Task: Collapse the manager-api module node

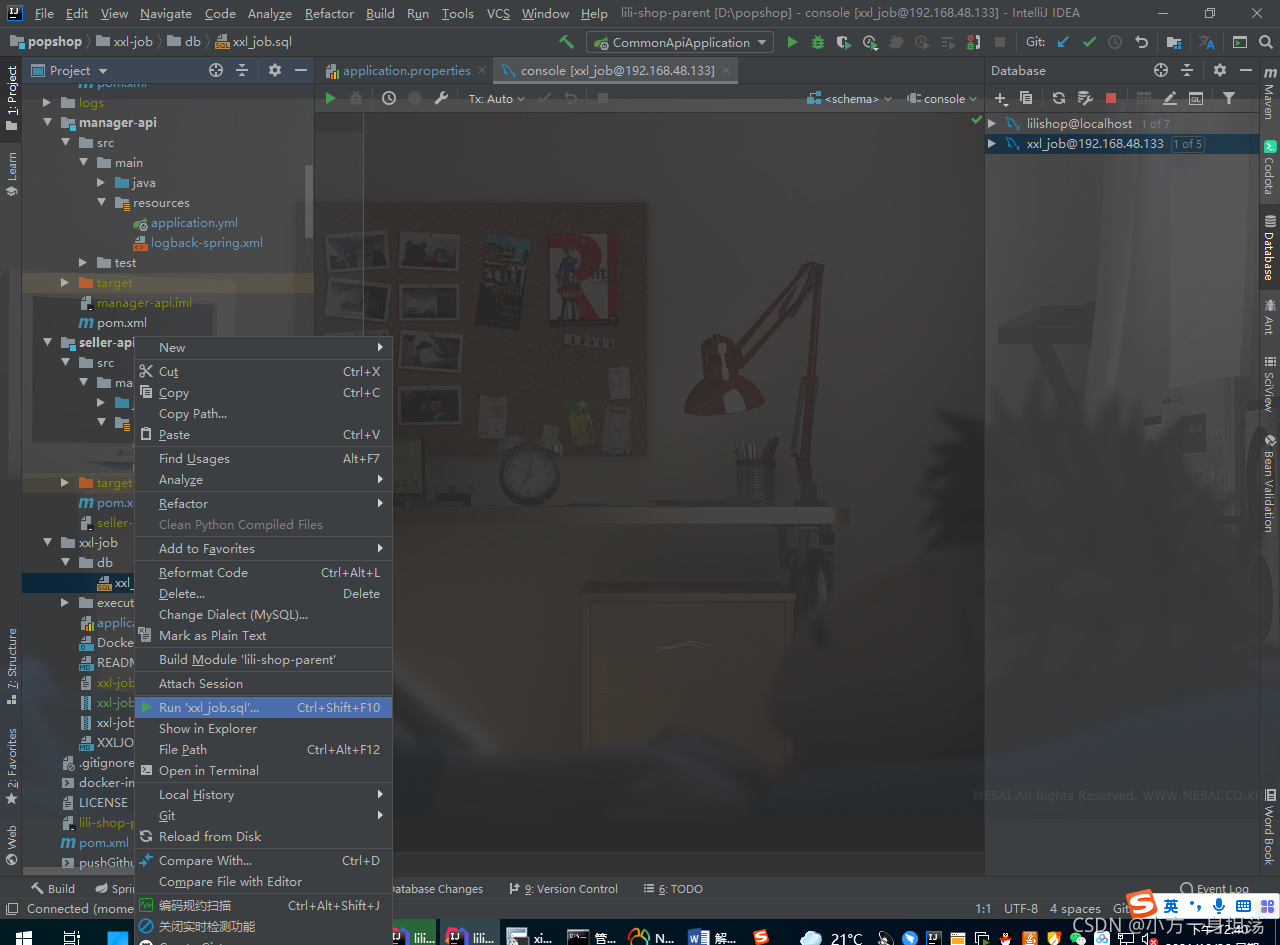Action: (47, 123)
